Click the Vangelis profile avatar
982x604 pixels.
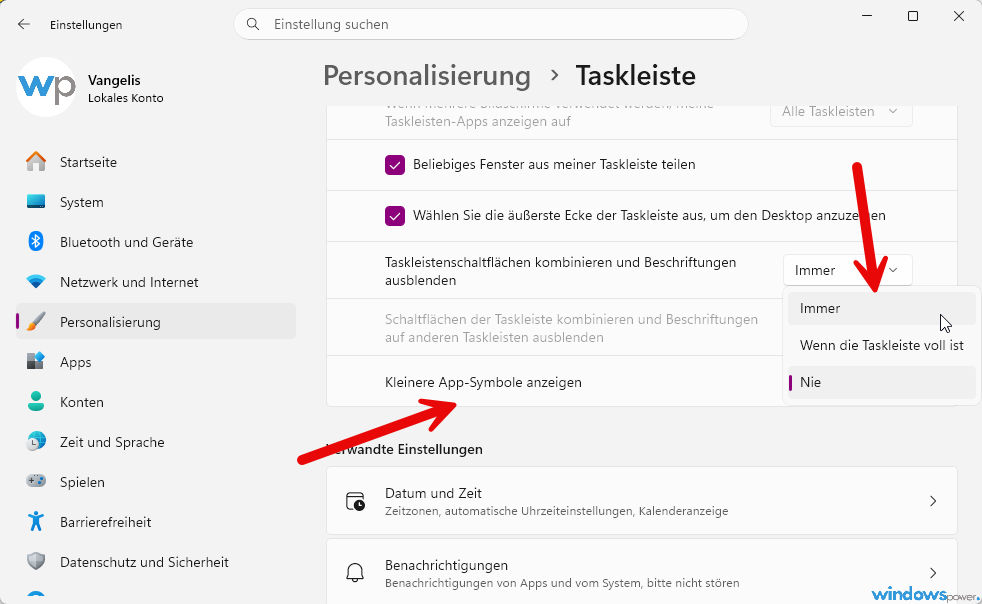tap(46, 87)
